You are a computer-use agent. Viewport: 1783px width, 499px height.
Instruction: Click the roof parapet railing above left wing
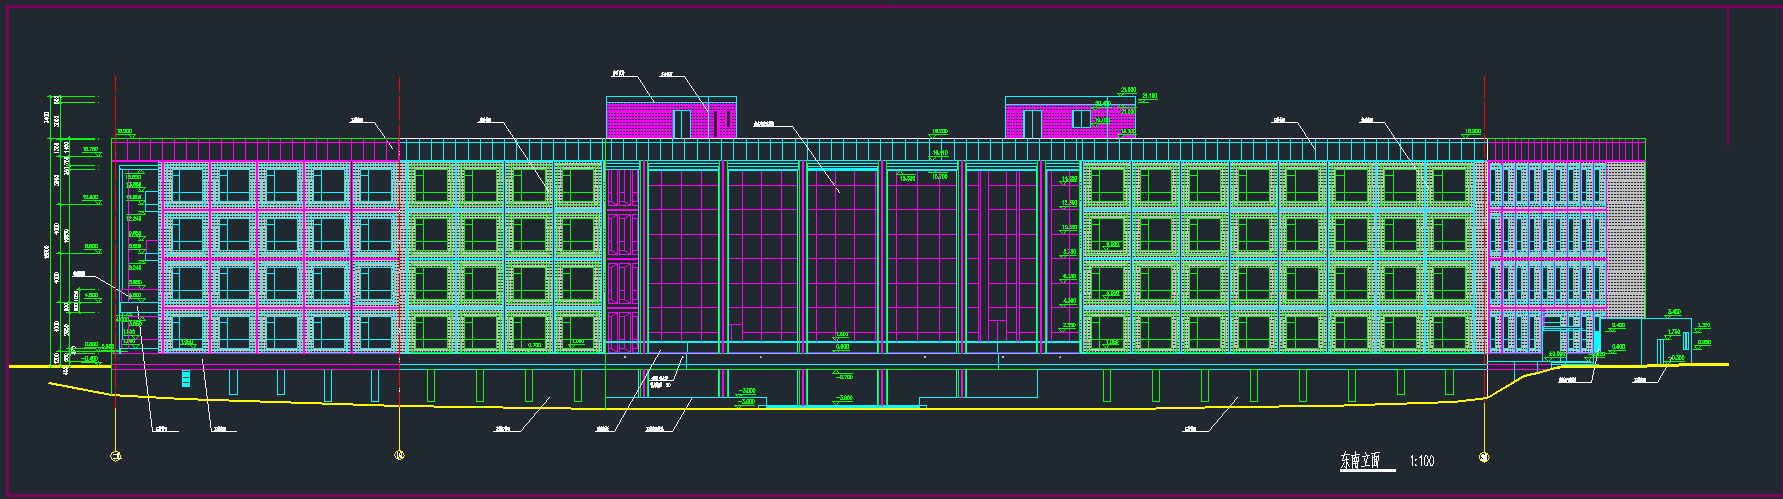[x=255, y=150]
